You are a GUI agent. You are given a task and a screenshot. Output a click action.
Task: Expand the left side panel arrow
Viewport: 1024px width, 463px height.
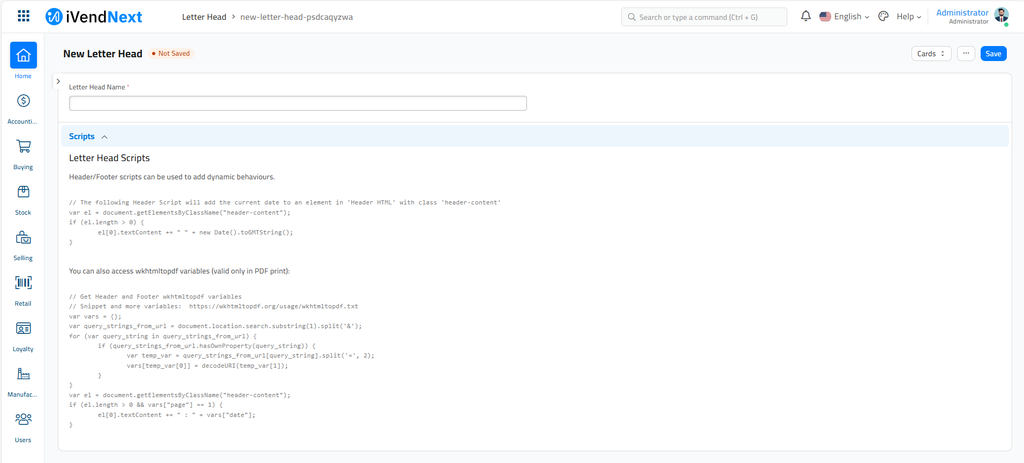coord(58,82)
